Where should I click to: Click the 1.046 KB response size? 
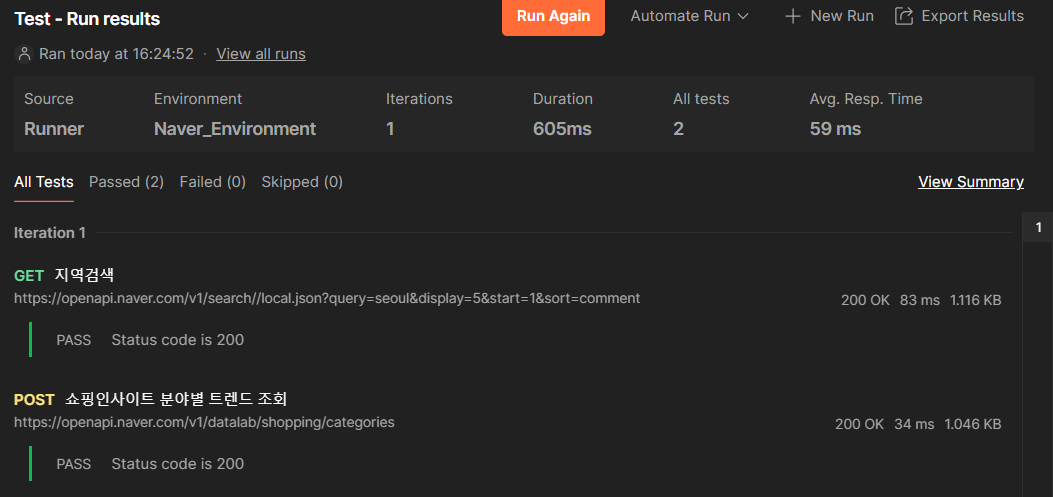972,424
